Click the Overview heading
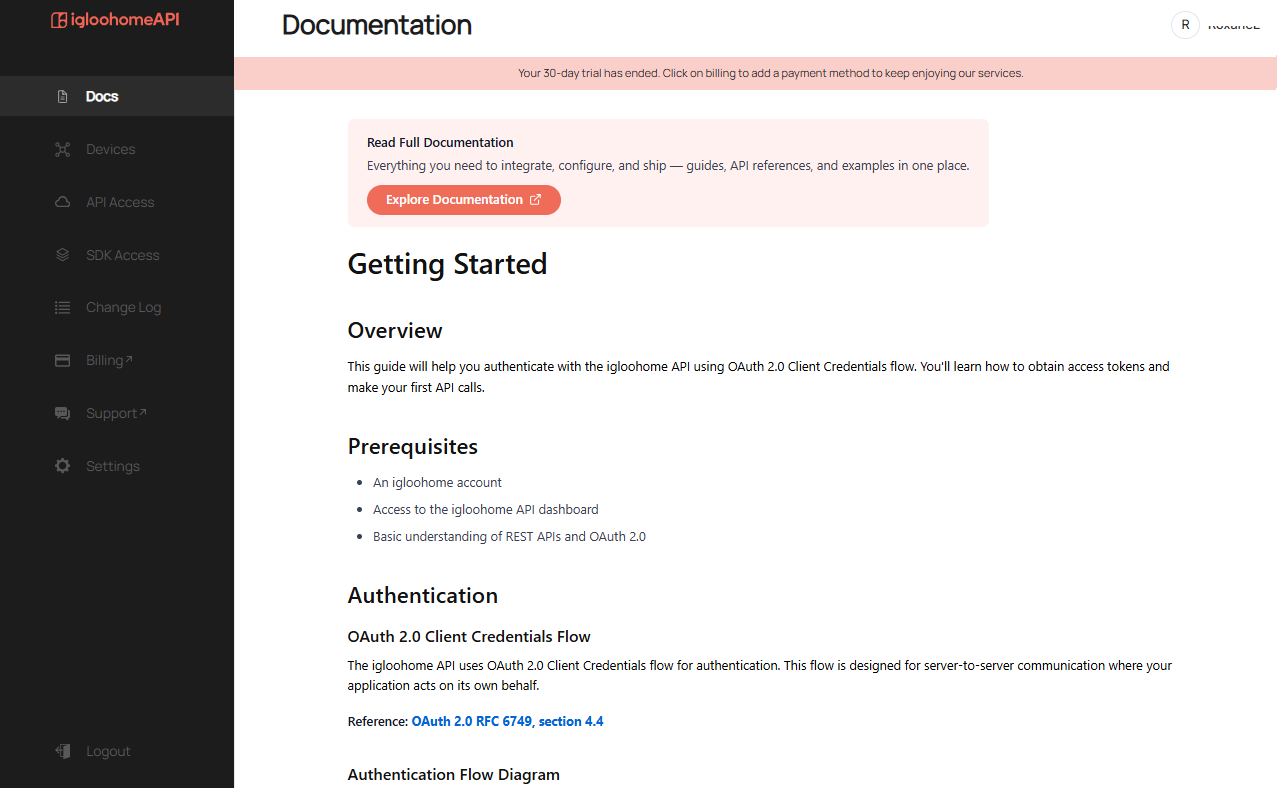 click(x=395, y=331)
